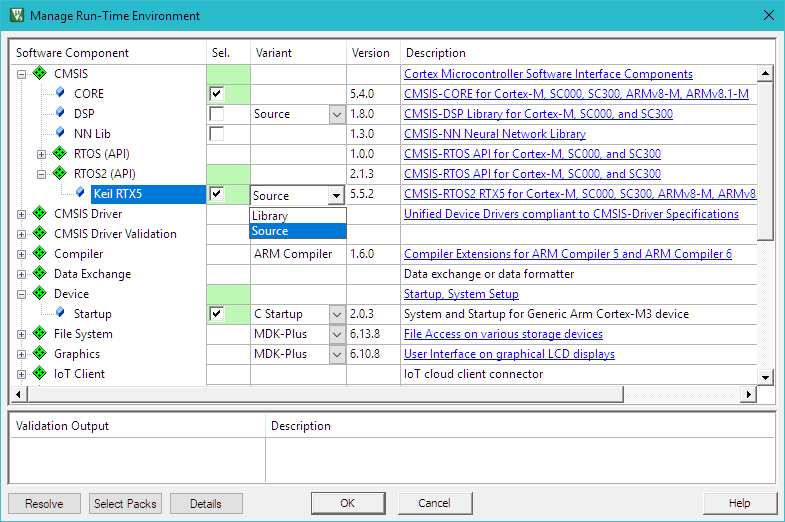Screen dimensions: 785x522
Task: Expand the Data Exchange node
Action: click(21, 274)
